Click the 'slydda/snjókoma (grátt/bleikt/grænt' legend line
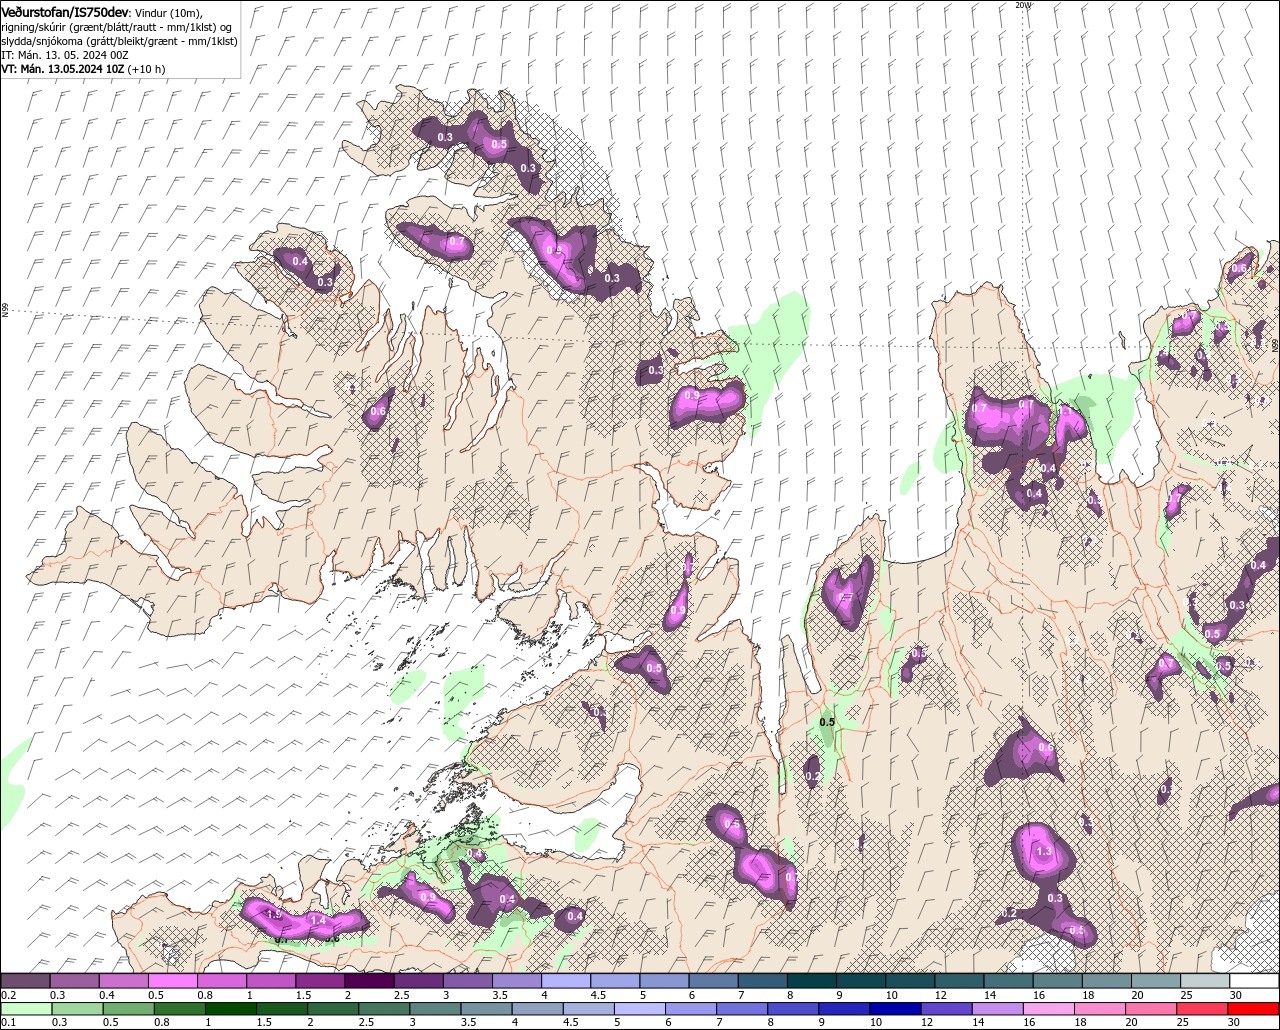 tap(119, 40)
